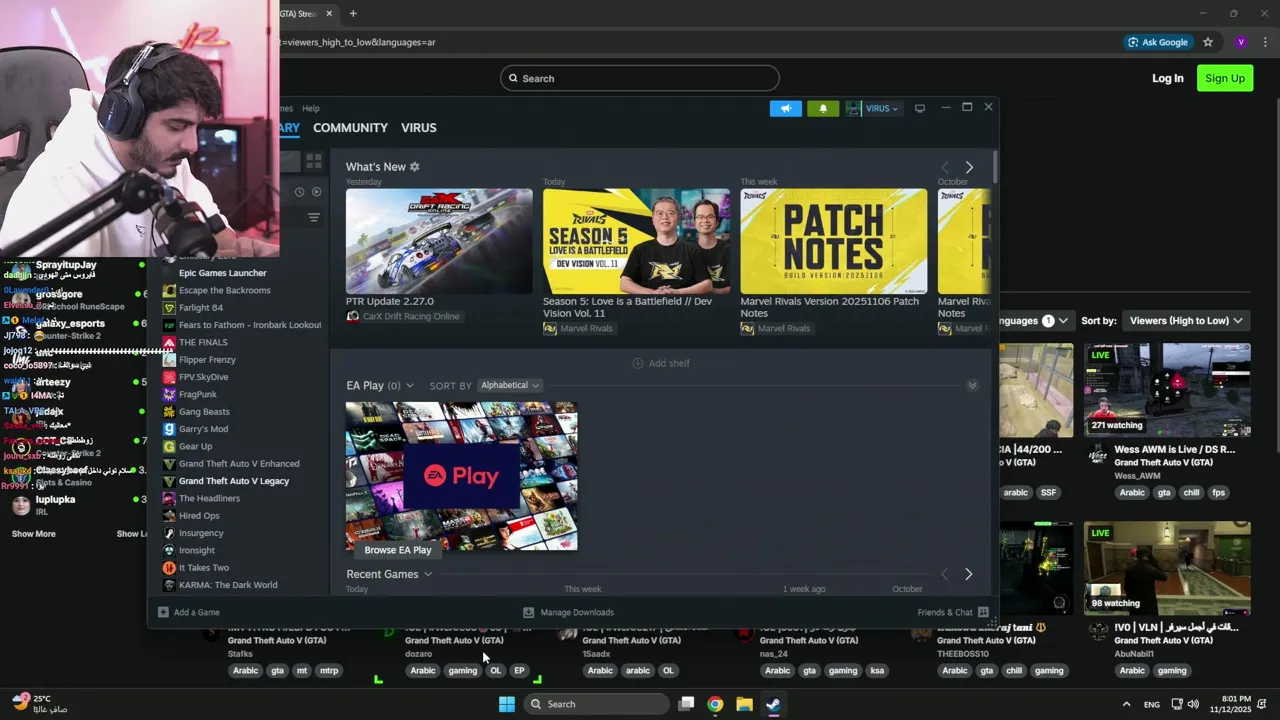Image resolution: width=1280 pixels, height=720 pixels.
Task: Select Epic Games Launcher in library list
Action: click(222, 273)
